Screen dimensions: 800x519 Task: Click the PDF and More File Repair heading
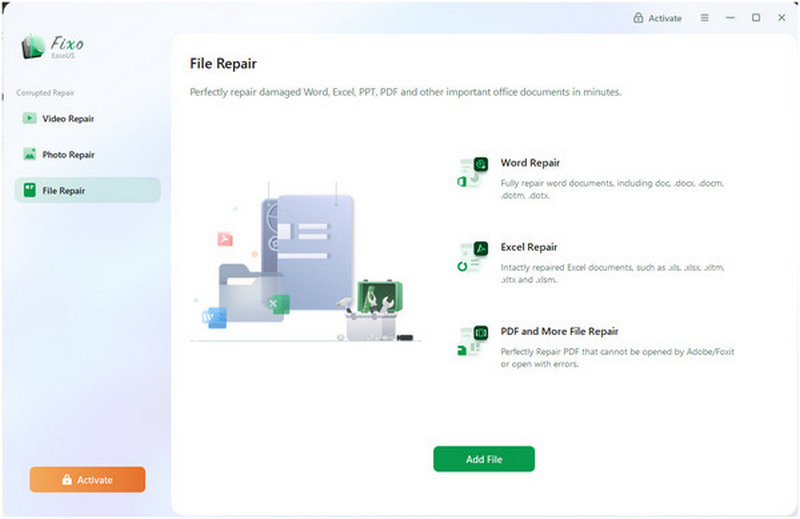[559, 331]
